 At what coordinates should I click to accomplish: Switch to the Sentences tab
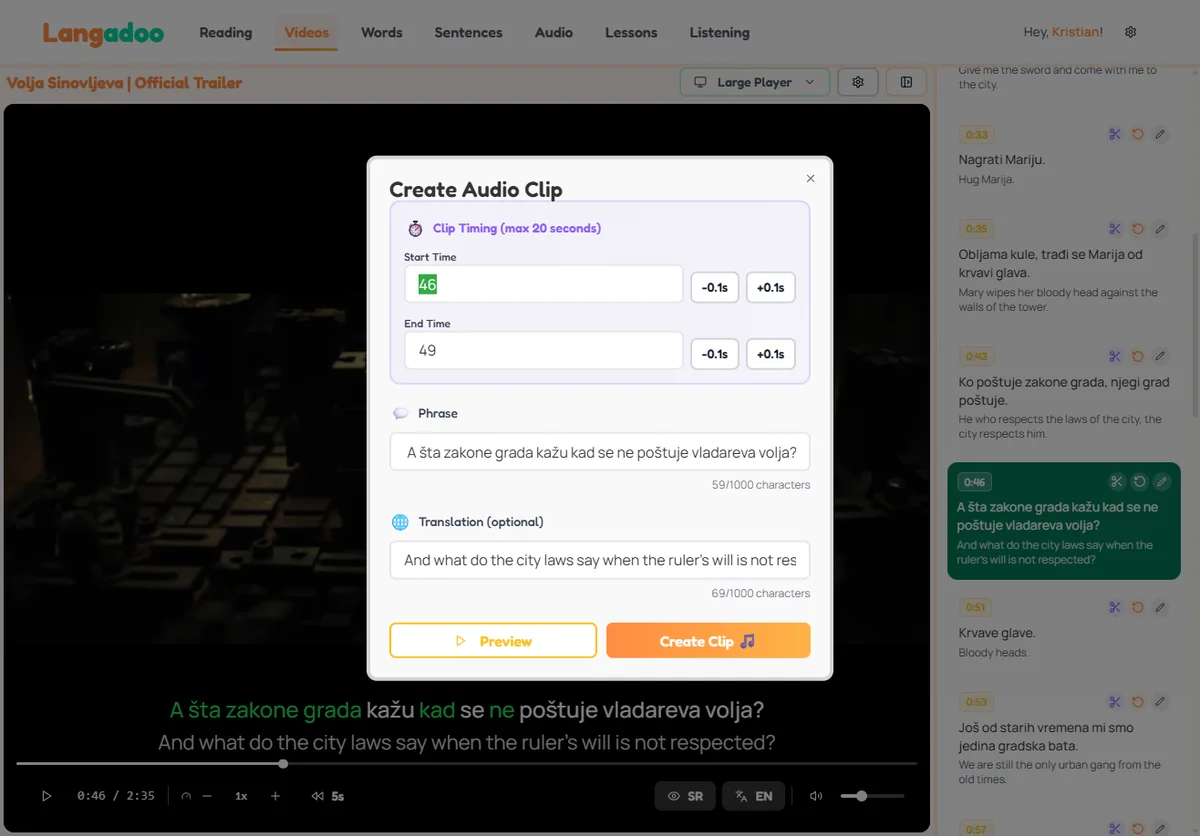468,32
